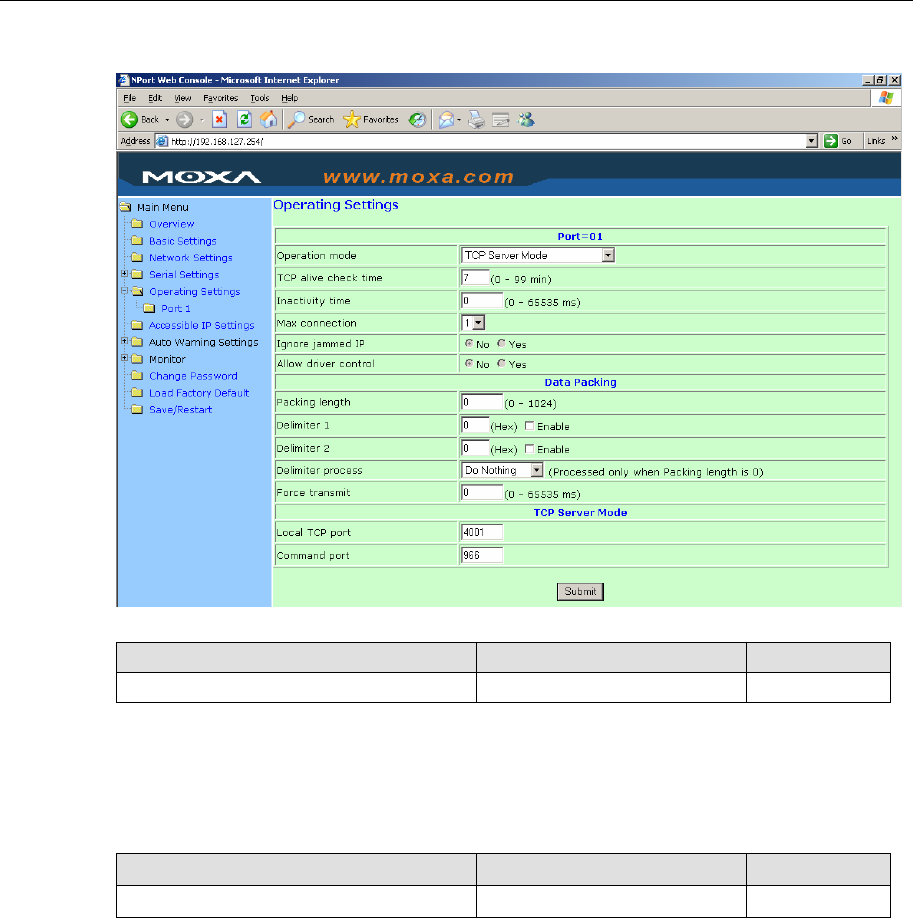
Task: Click the folder icon beside Change Password
Action: point(137,376)
